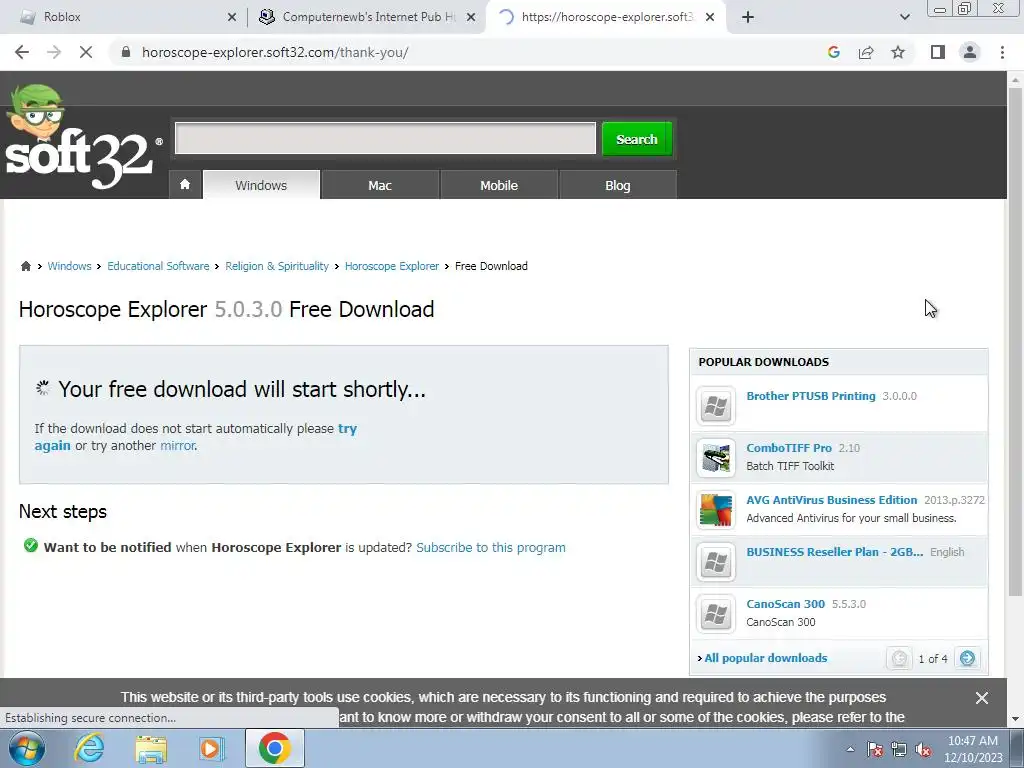The height and width of the screenshot is (768, 1024).
Task: Click the padlock site info icon
Action: (126, 52)
